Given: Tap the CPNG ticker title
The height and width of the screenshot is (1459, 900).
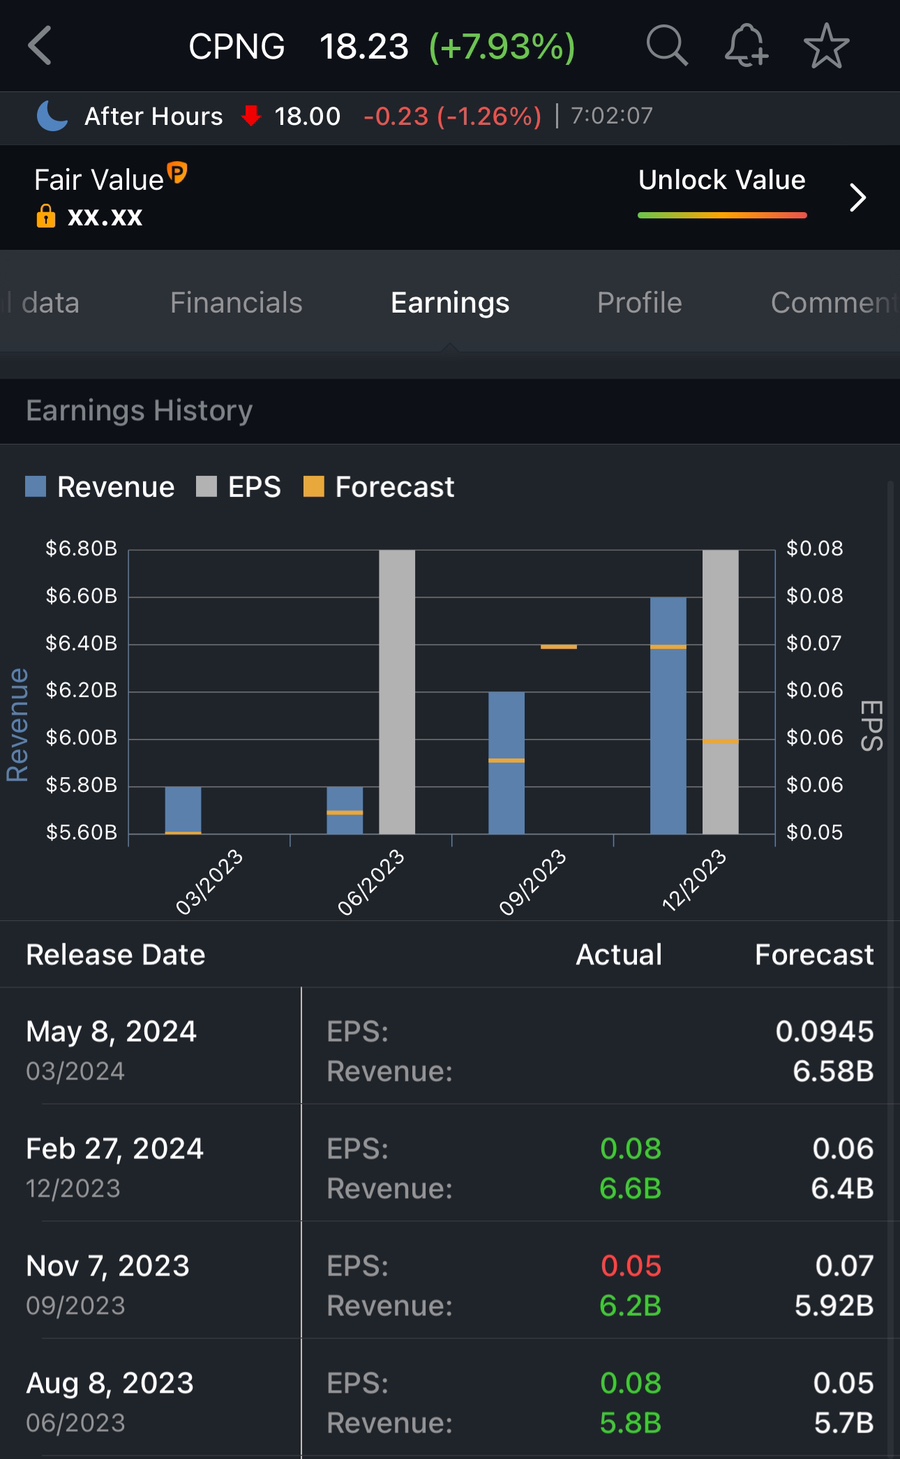Looking at the screenshot, I should pyautogui.click(x=236, y=46).
